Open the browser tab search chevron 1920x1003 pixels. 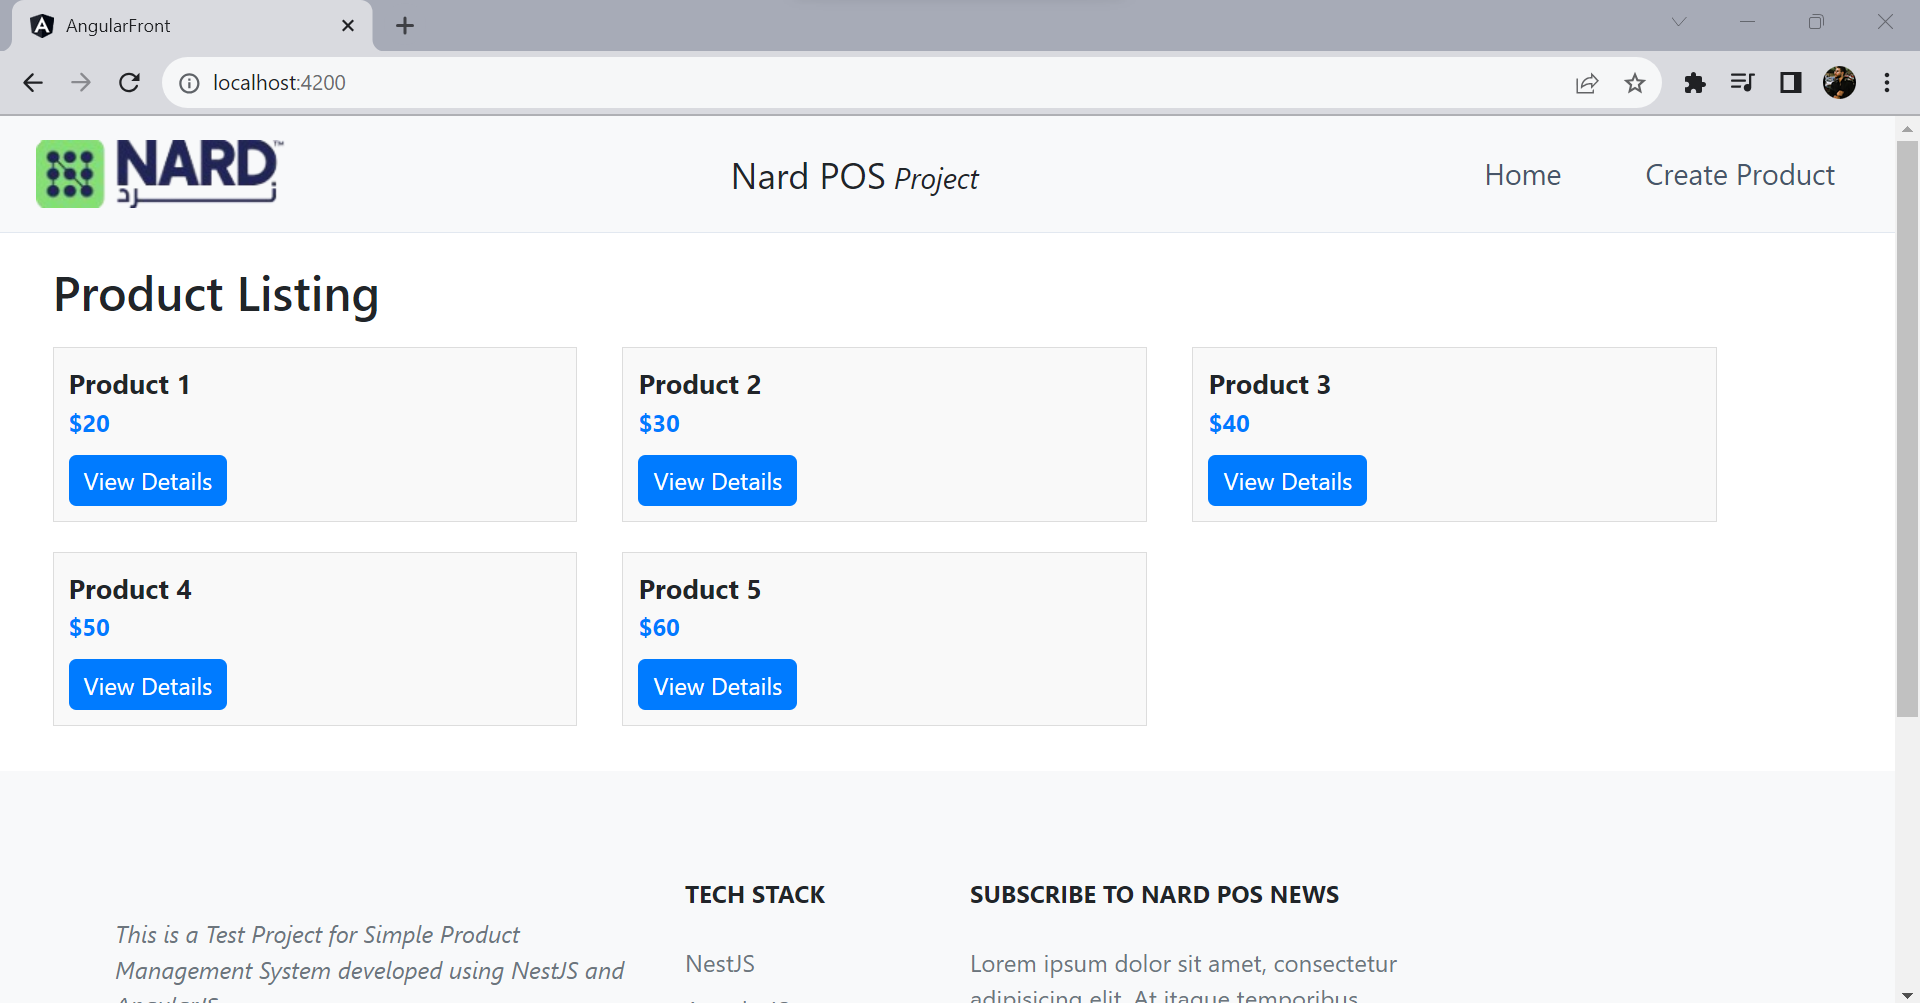(x=1678, y=22)
